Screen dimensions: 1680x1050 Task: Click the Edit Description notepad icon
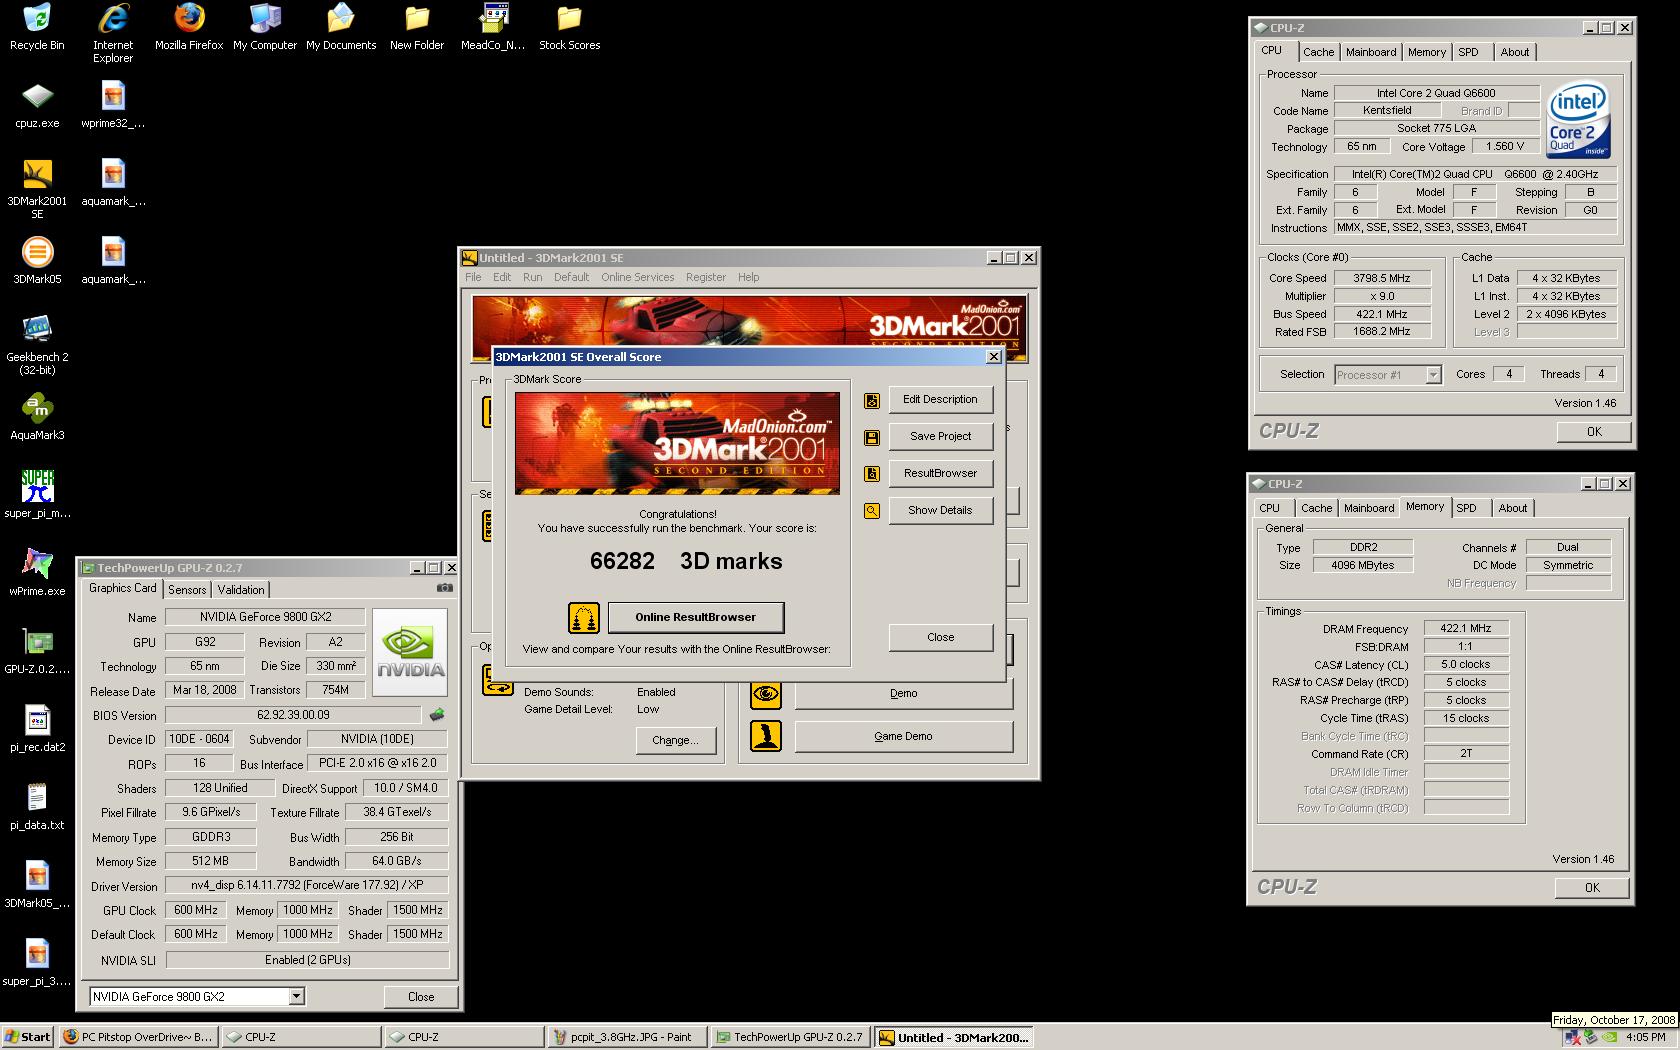(872, 400)
